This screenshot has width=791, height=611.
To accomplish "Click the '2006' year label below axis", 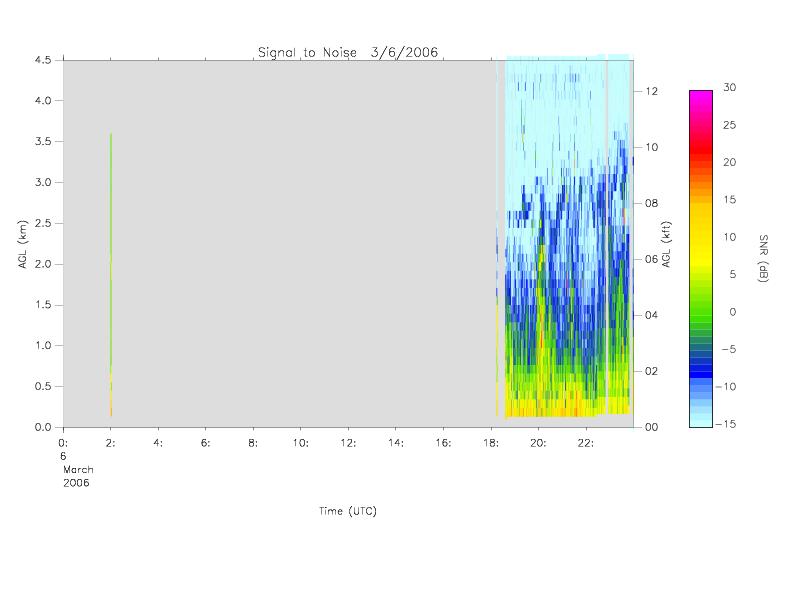I will [x=76, y=483].
